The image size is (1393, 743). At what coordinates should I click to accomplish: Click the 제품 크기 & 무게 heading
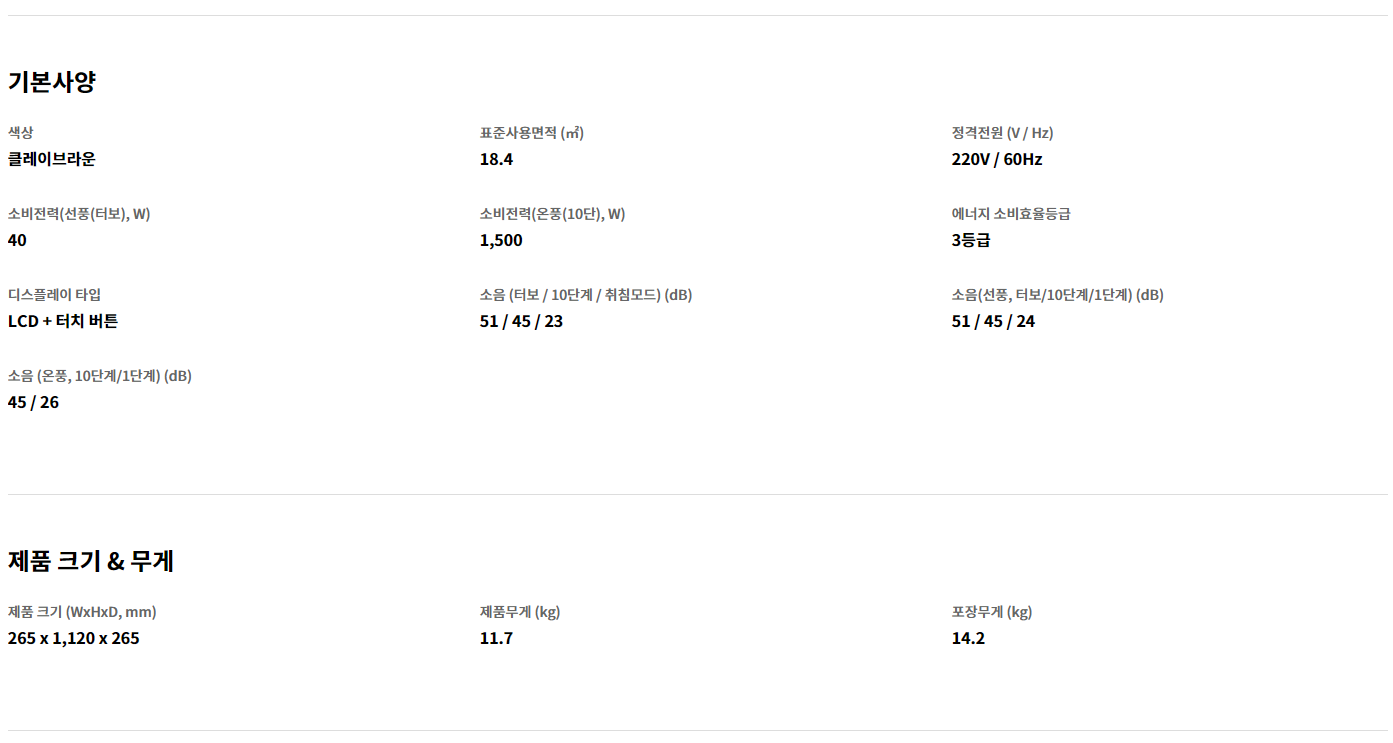tap(91, 561)
